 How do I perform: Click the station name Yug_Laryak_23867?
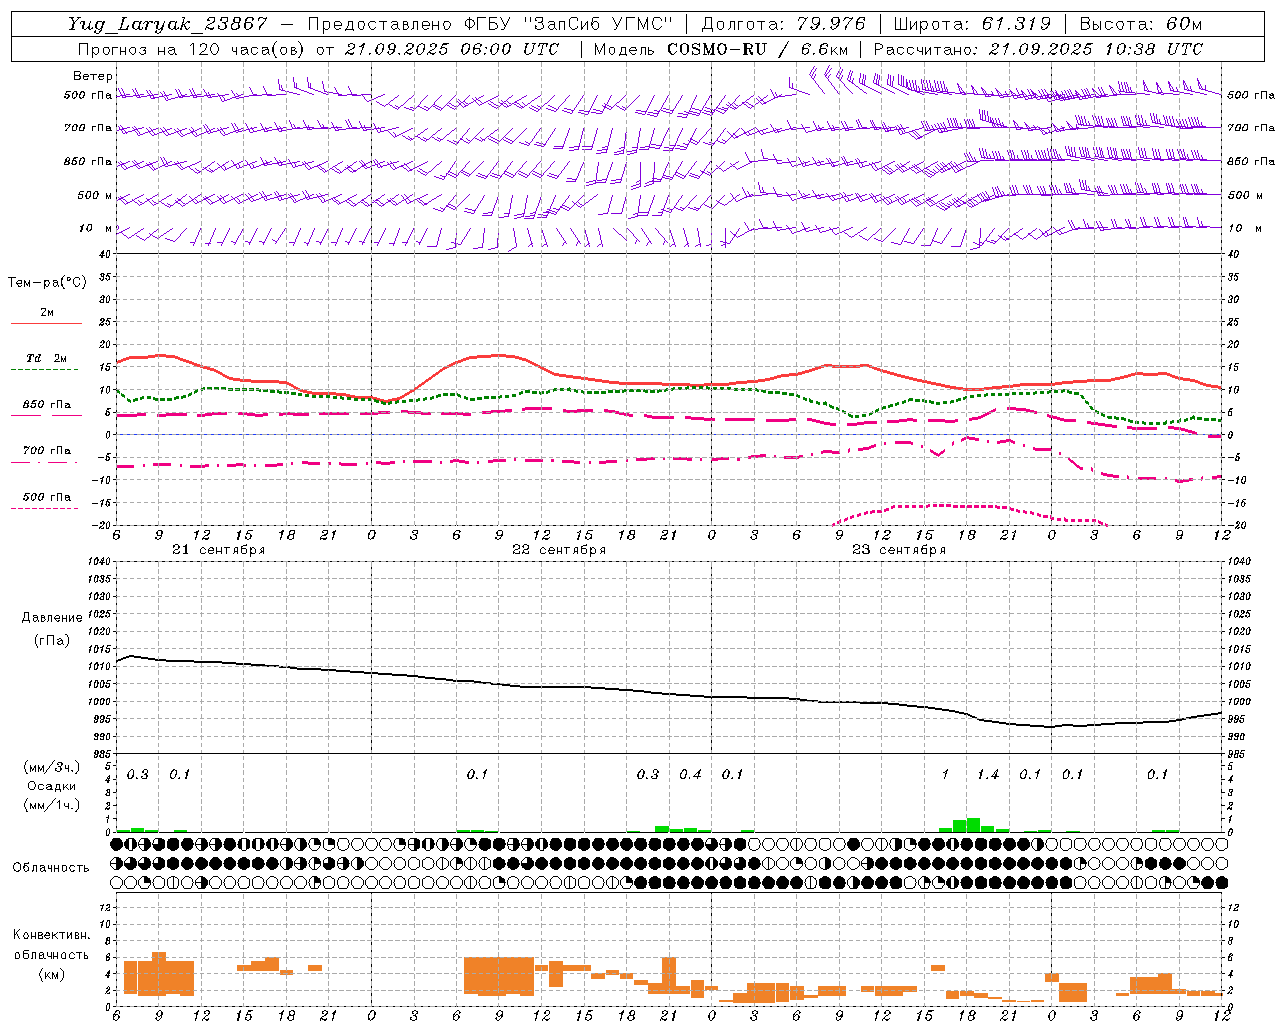tap(169, 24)
